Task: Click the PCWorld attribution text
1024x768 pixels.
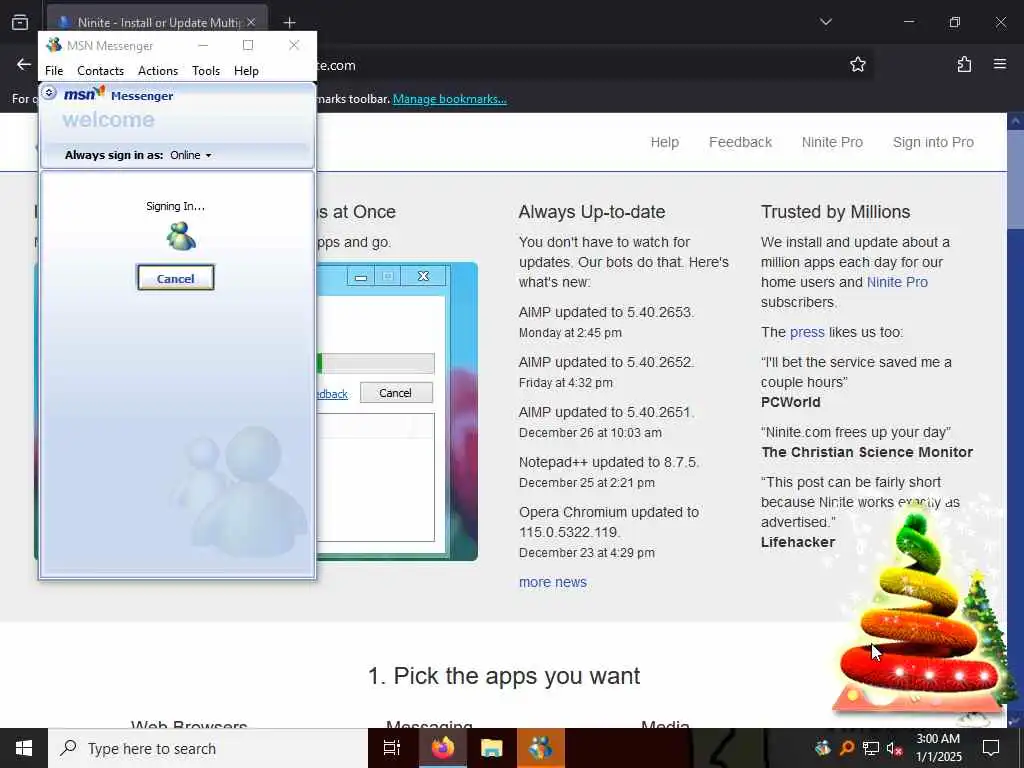Action: 790,402
